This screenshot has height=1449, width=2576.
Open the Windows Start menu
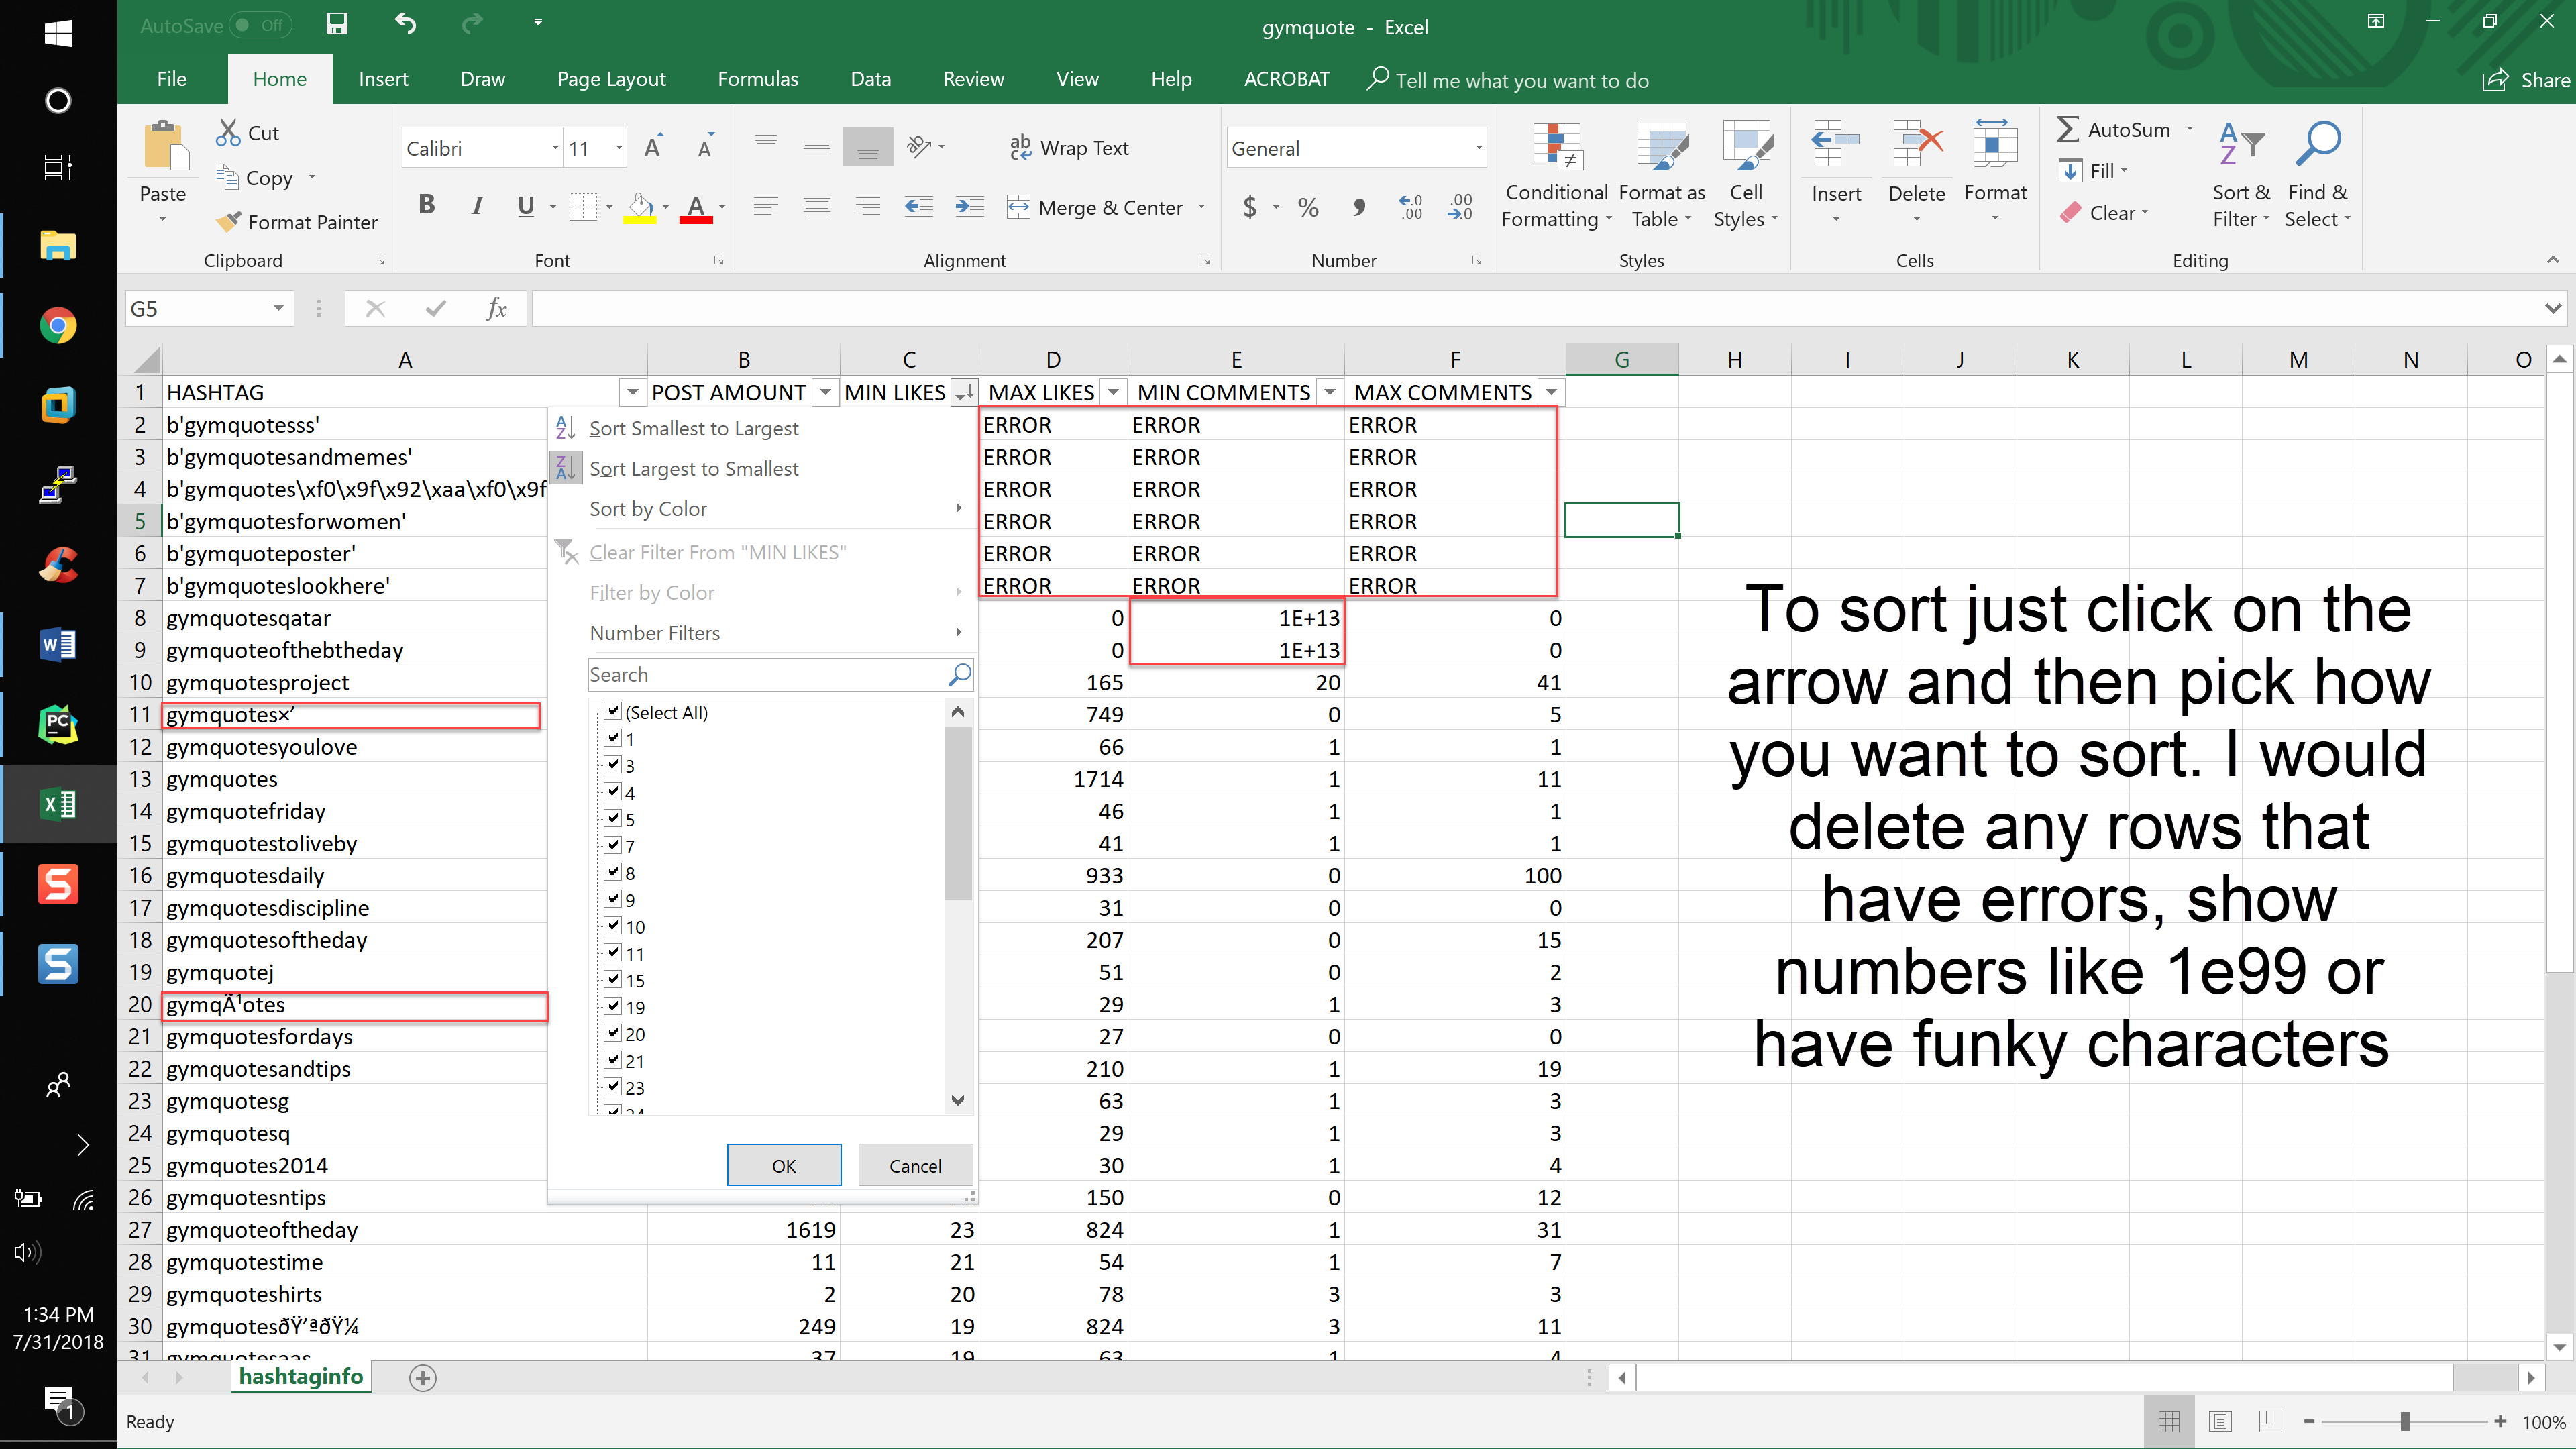[58, 33]
